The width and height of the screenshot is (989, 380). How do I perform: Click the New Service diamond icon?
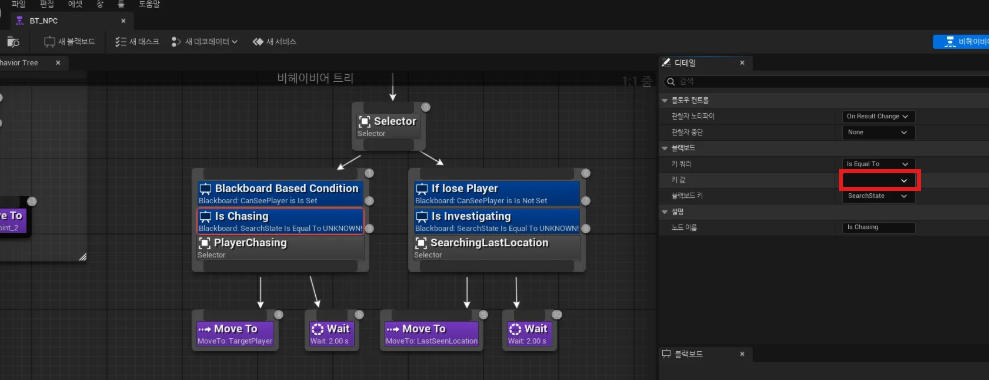257,42
